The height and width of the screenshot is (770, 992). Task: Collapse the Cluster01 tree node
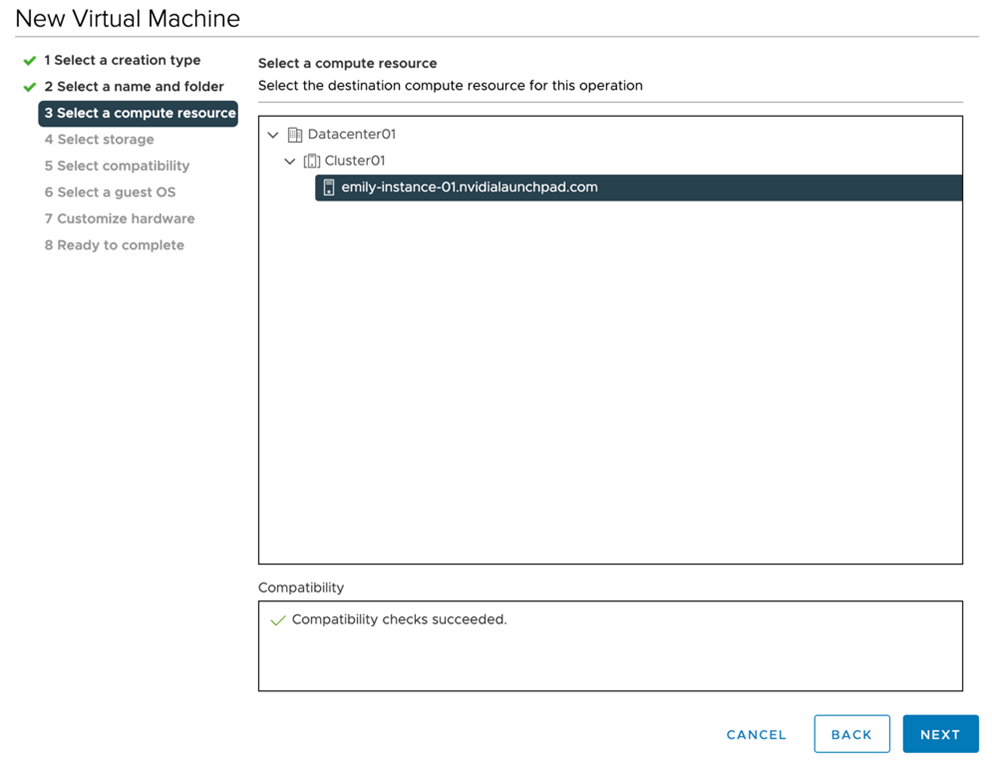point(290,161)
